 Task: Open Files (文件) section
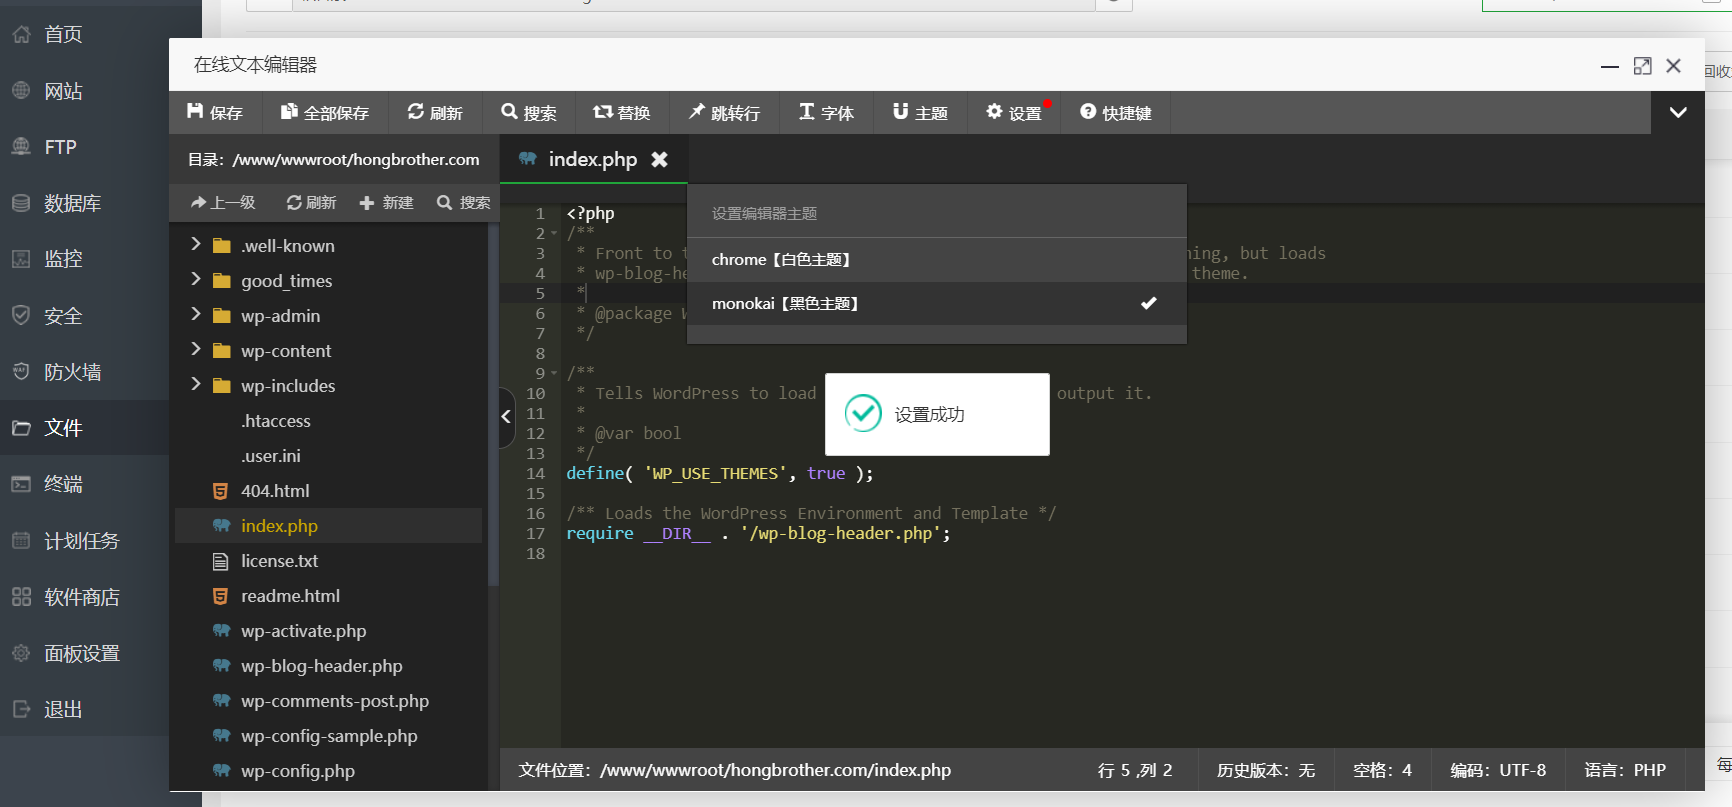(x=84, y=428)
